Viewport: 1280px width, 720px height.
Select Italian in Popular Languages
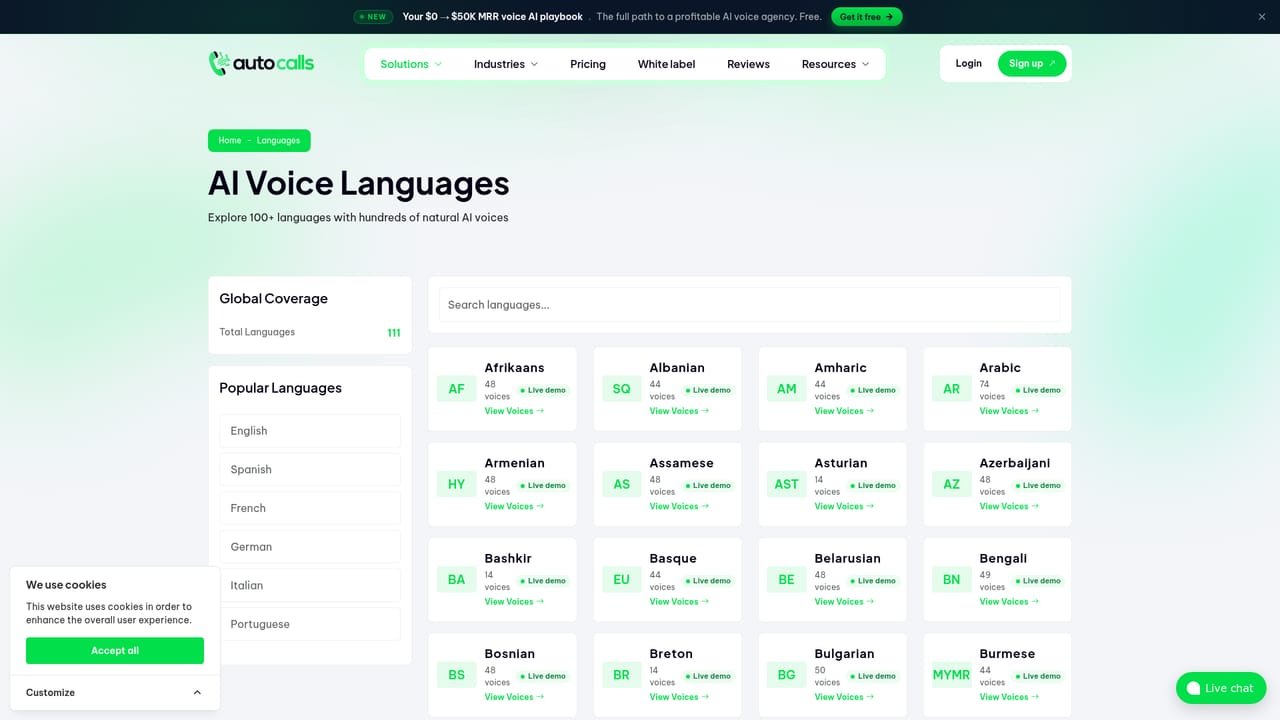click(x=310, y=585)
